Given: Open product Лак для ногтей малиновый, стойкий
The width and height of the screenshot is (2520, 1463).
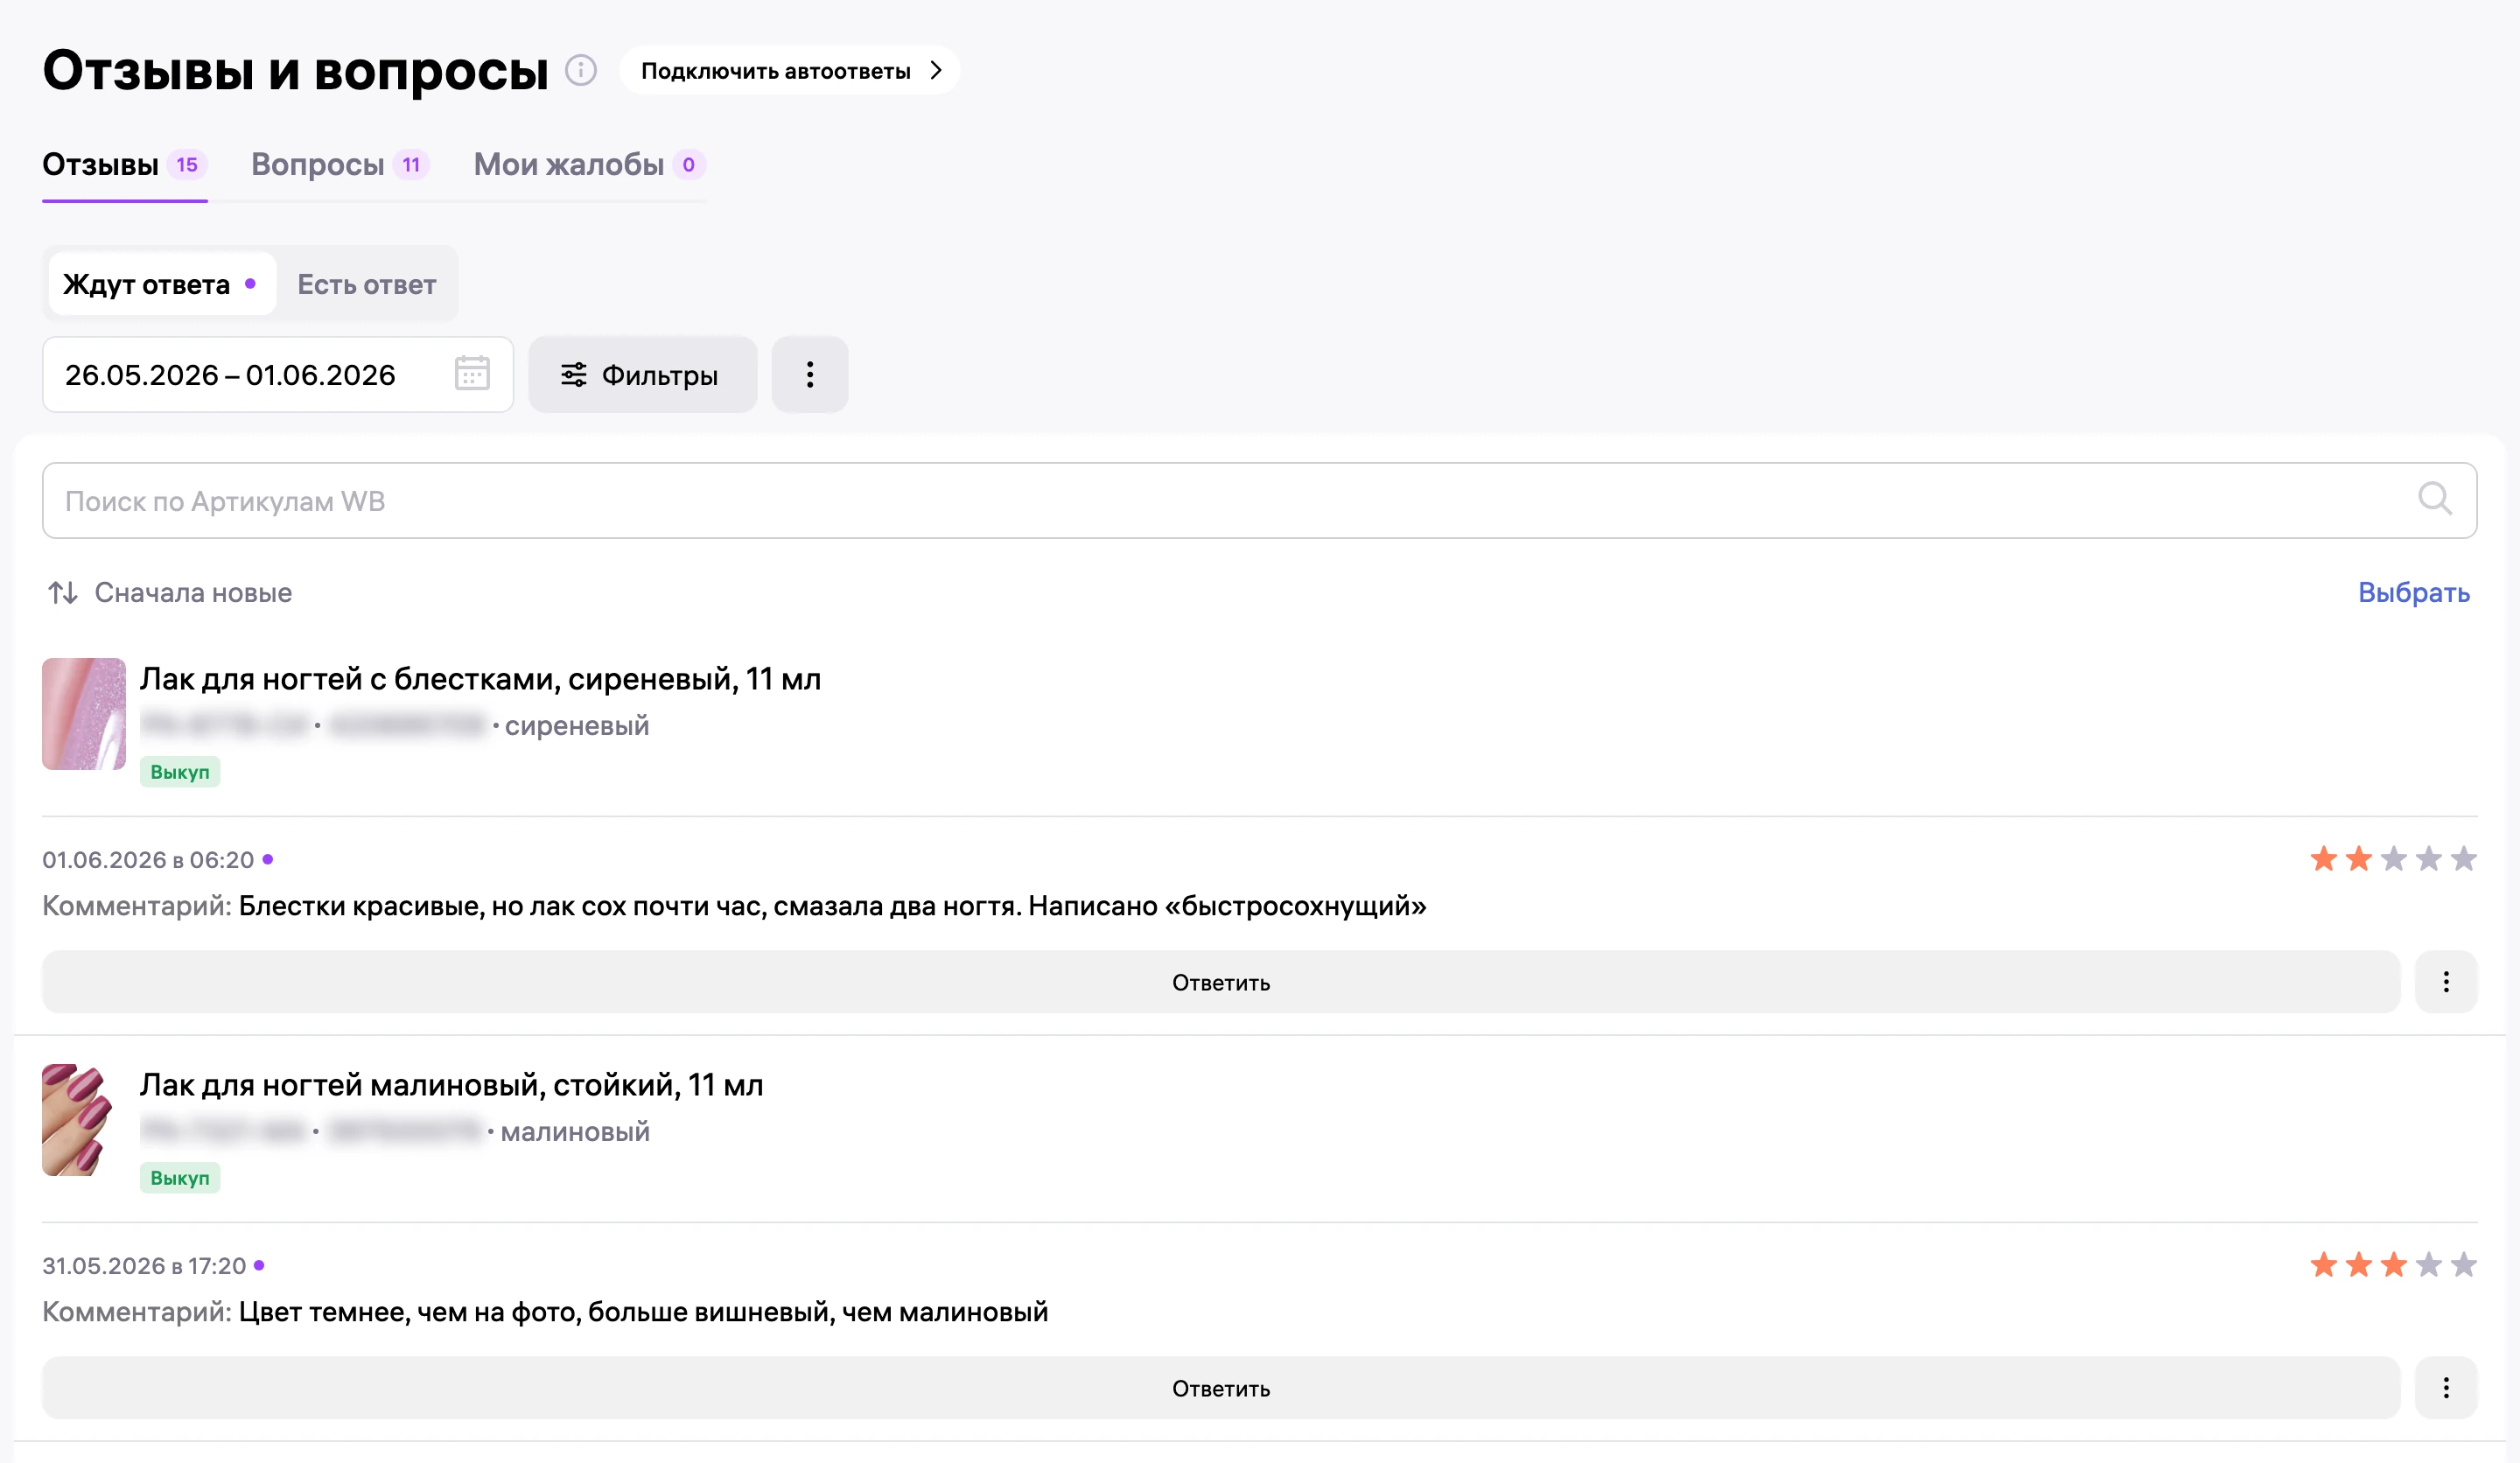Looking at the screenshot, I should coord(451,1085).
